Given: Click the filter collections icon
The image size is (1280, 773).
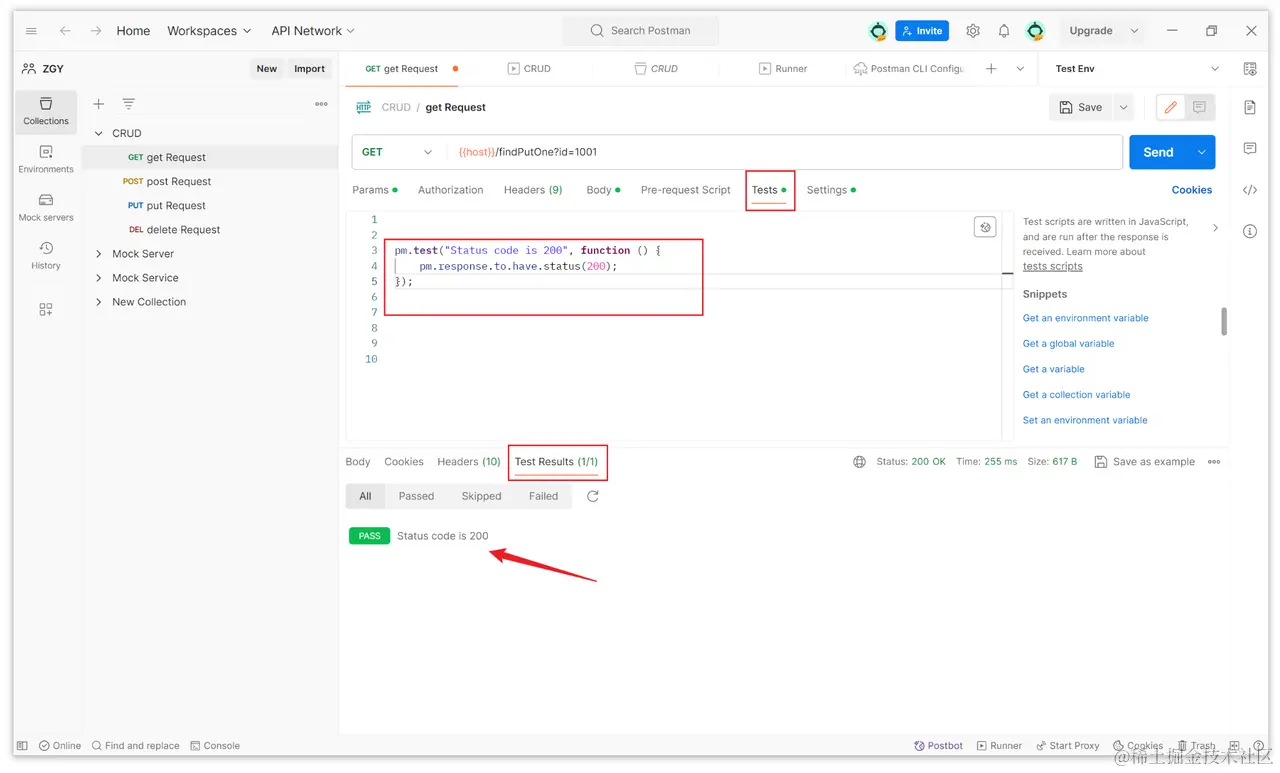Looking at the screenshot, I should 128,104.
